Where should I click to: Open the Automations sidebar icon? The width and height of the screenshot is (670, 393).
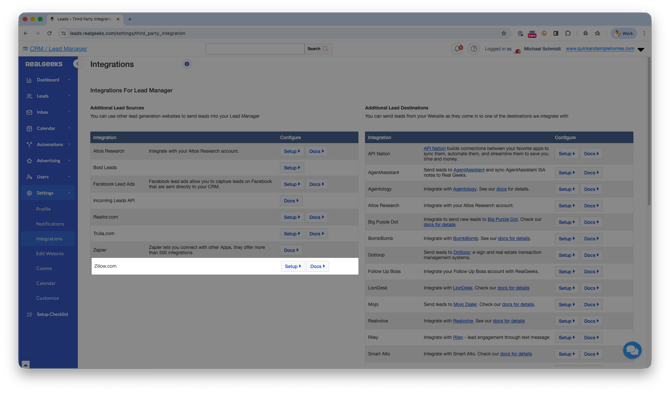click(29, 144)
